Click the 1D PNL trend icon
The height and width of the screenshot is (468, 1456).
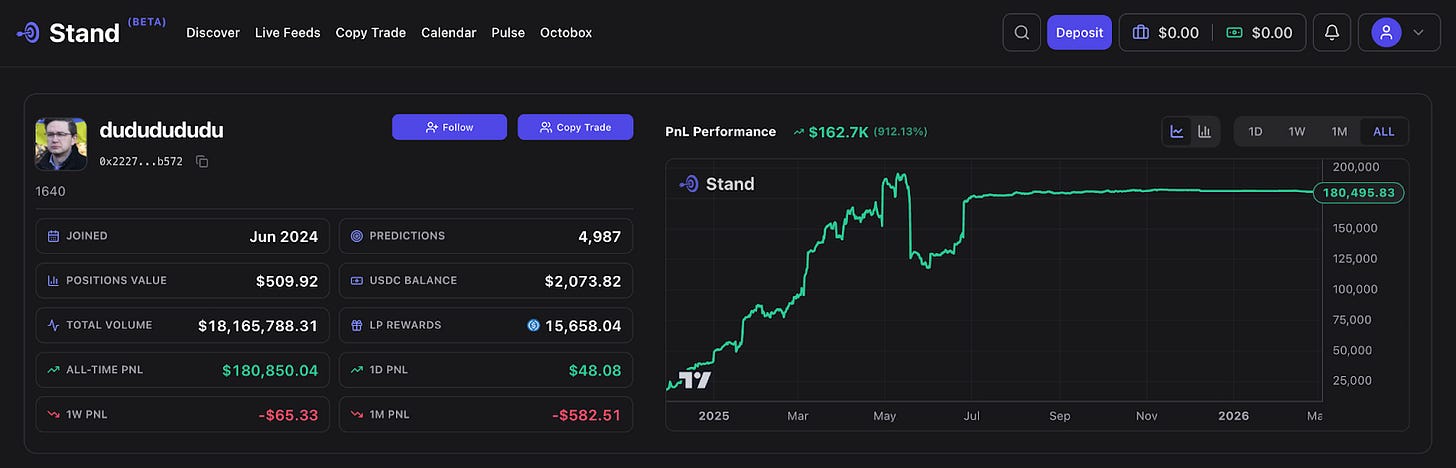point(357,370)
